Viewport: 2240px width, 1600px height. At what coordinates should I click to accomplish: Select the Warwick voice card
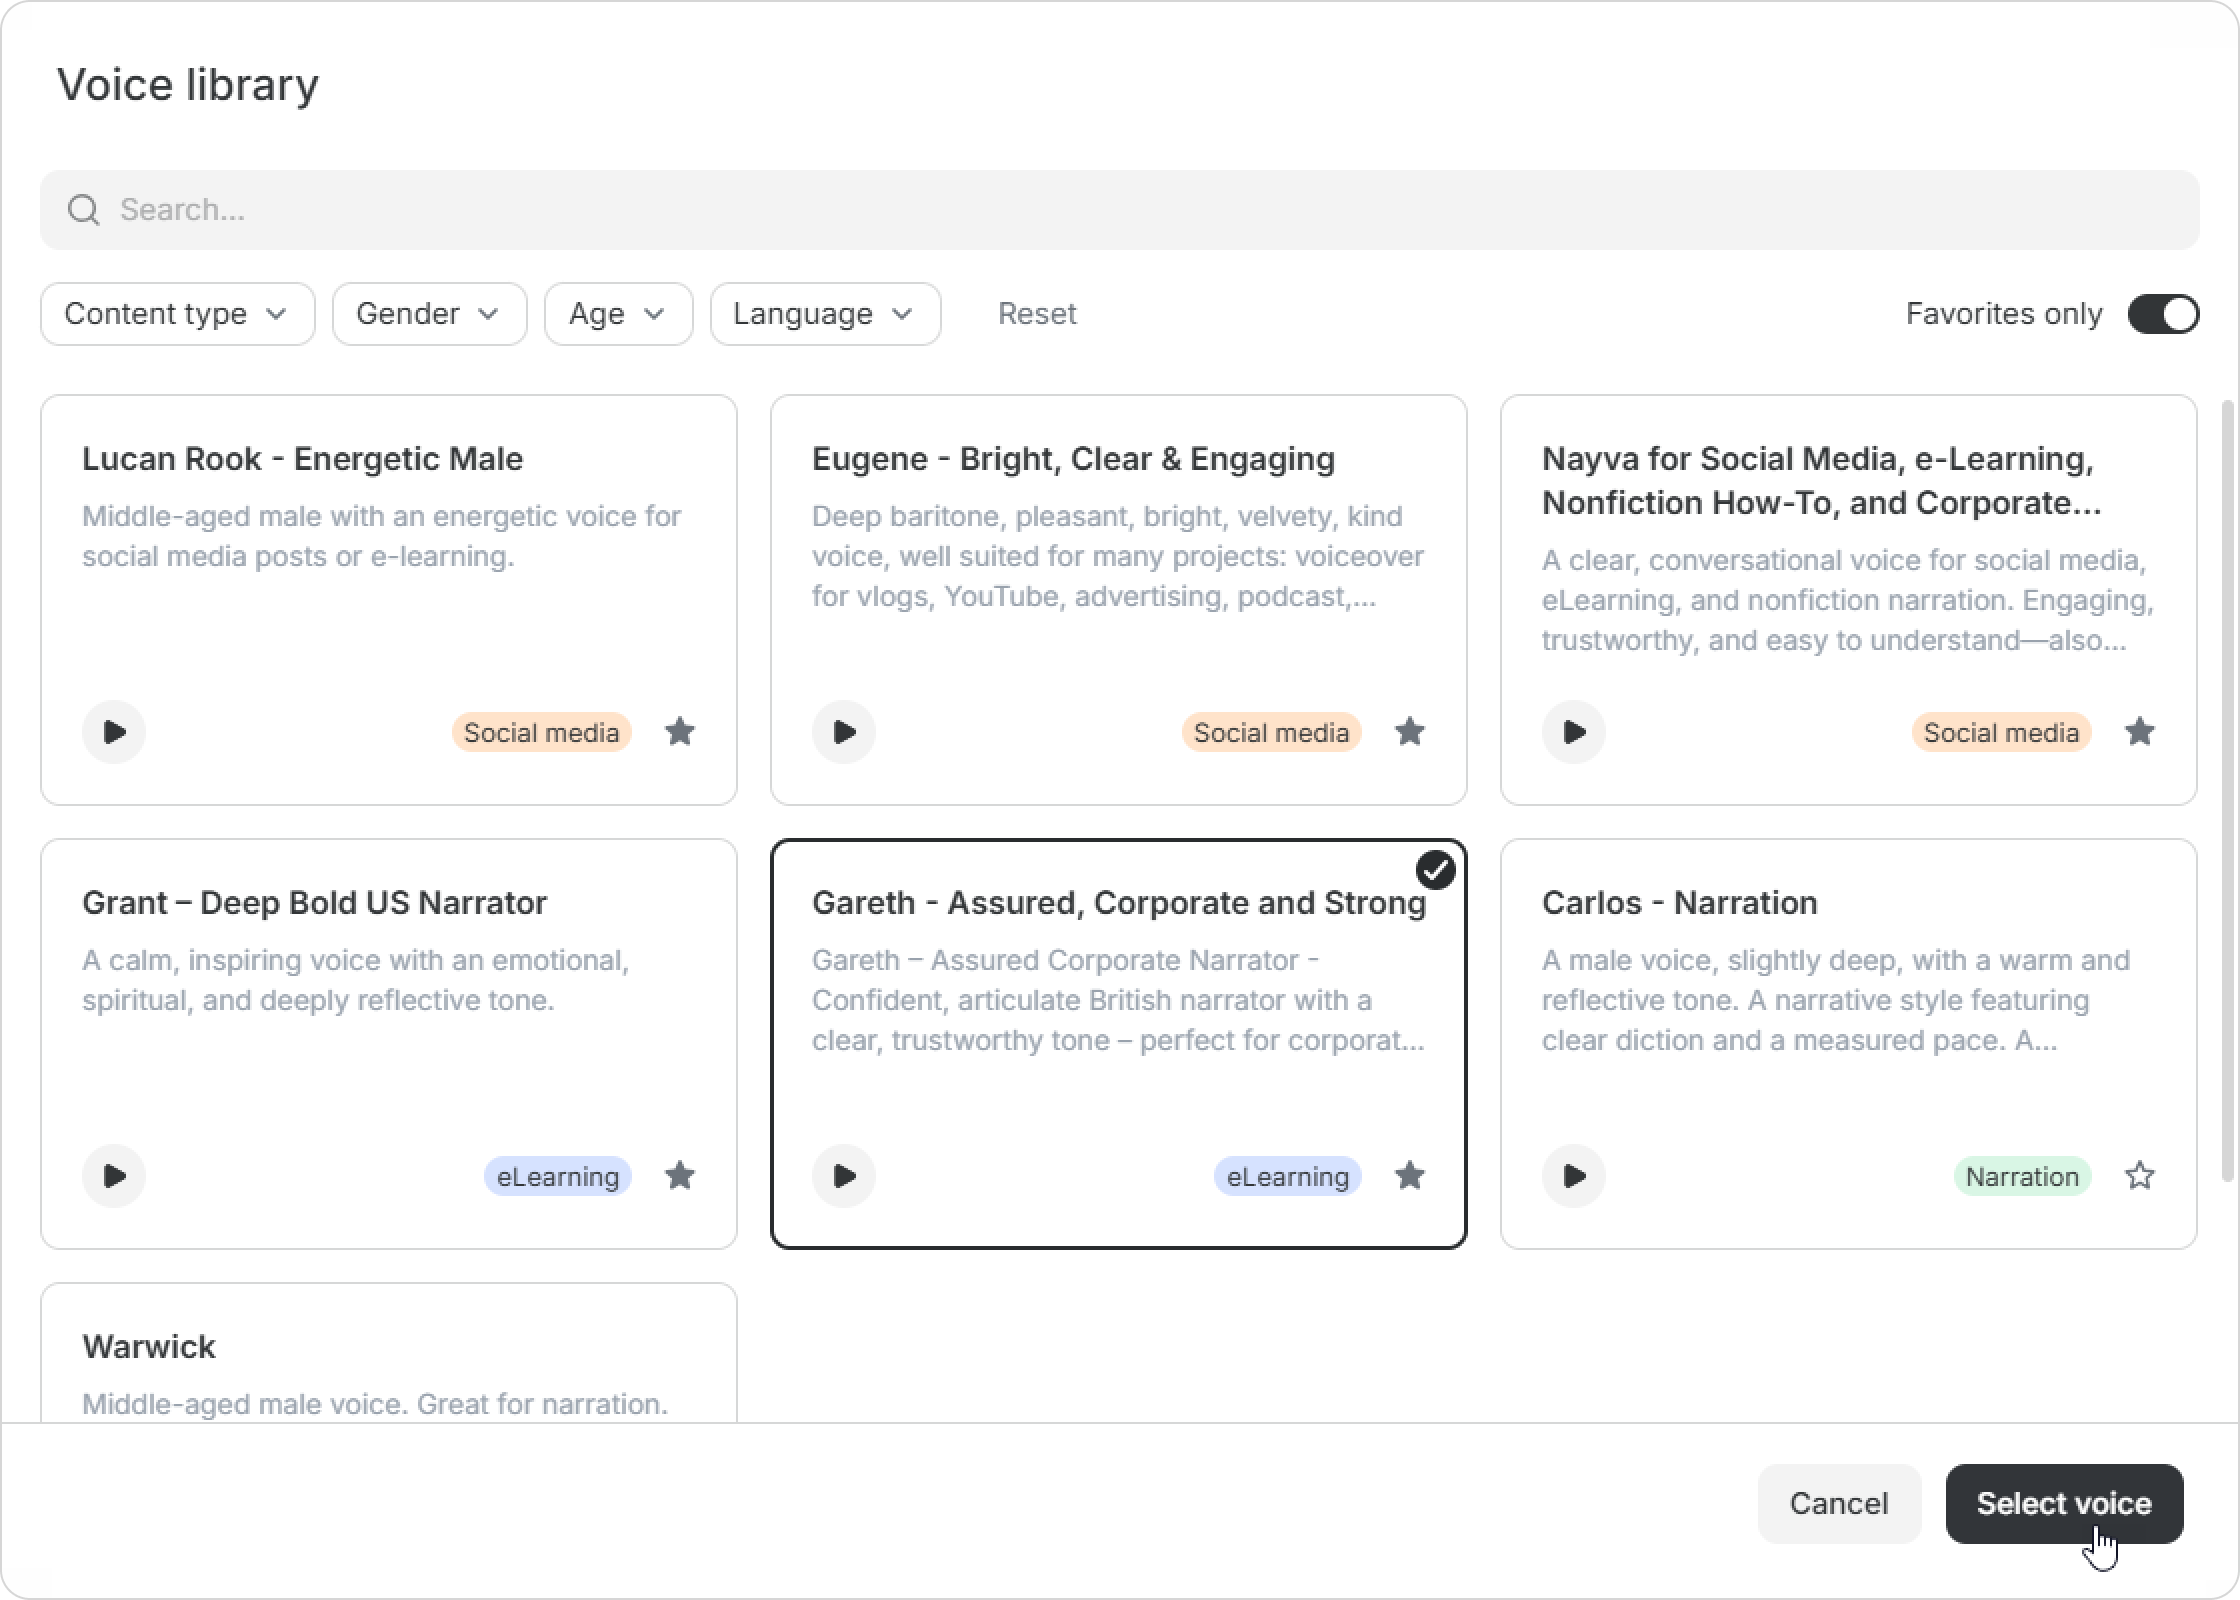(x=389, y=1353)
